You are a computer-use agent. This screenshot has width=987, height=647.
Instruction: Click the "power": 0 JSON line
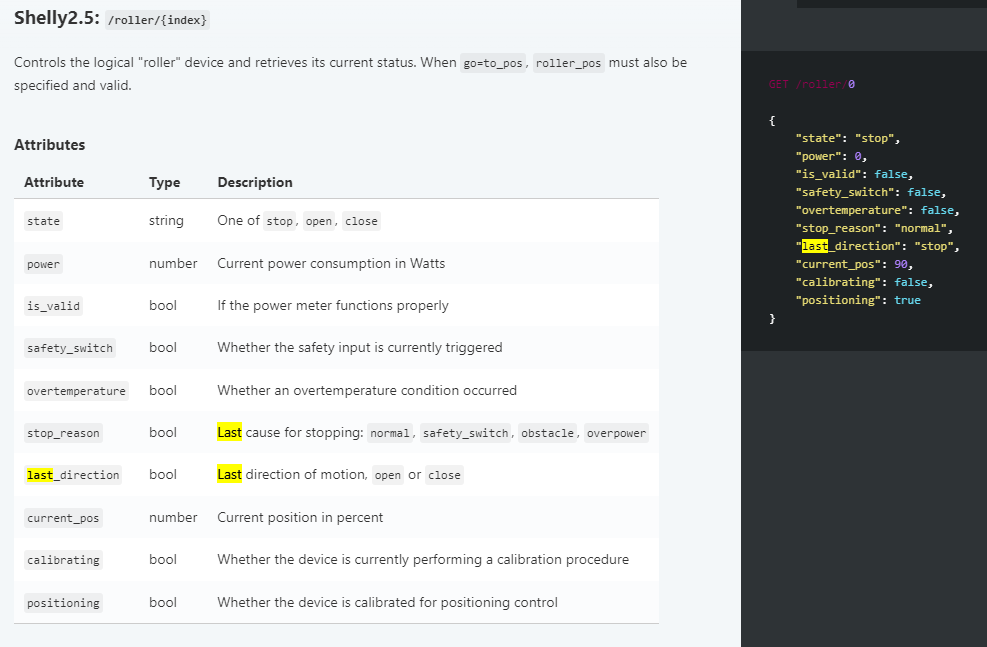pyautogui.click(x=832, y=156)
